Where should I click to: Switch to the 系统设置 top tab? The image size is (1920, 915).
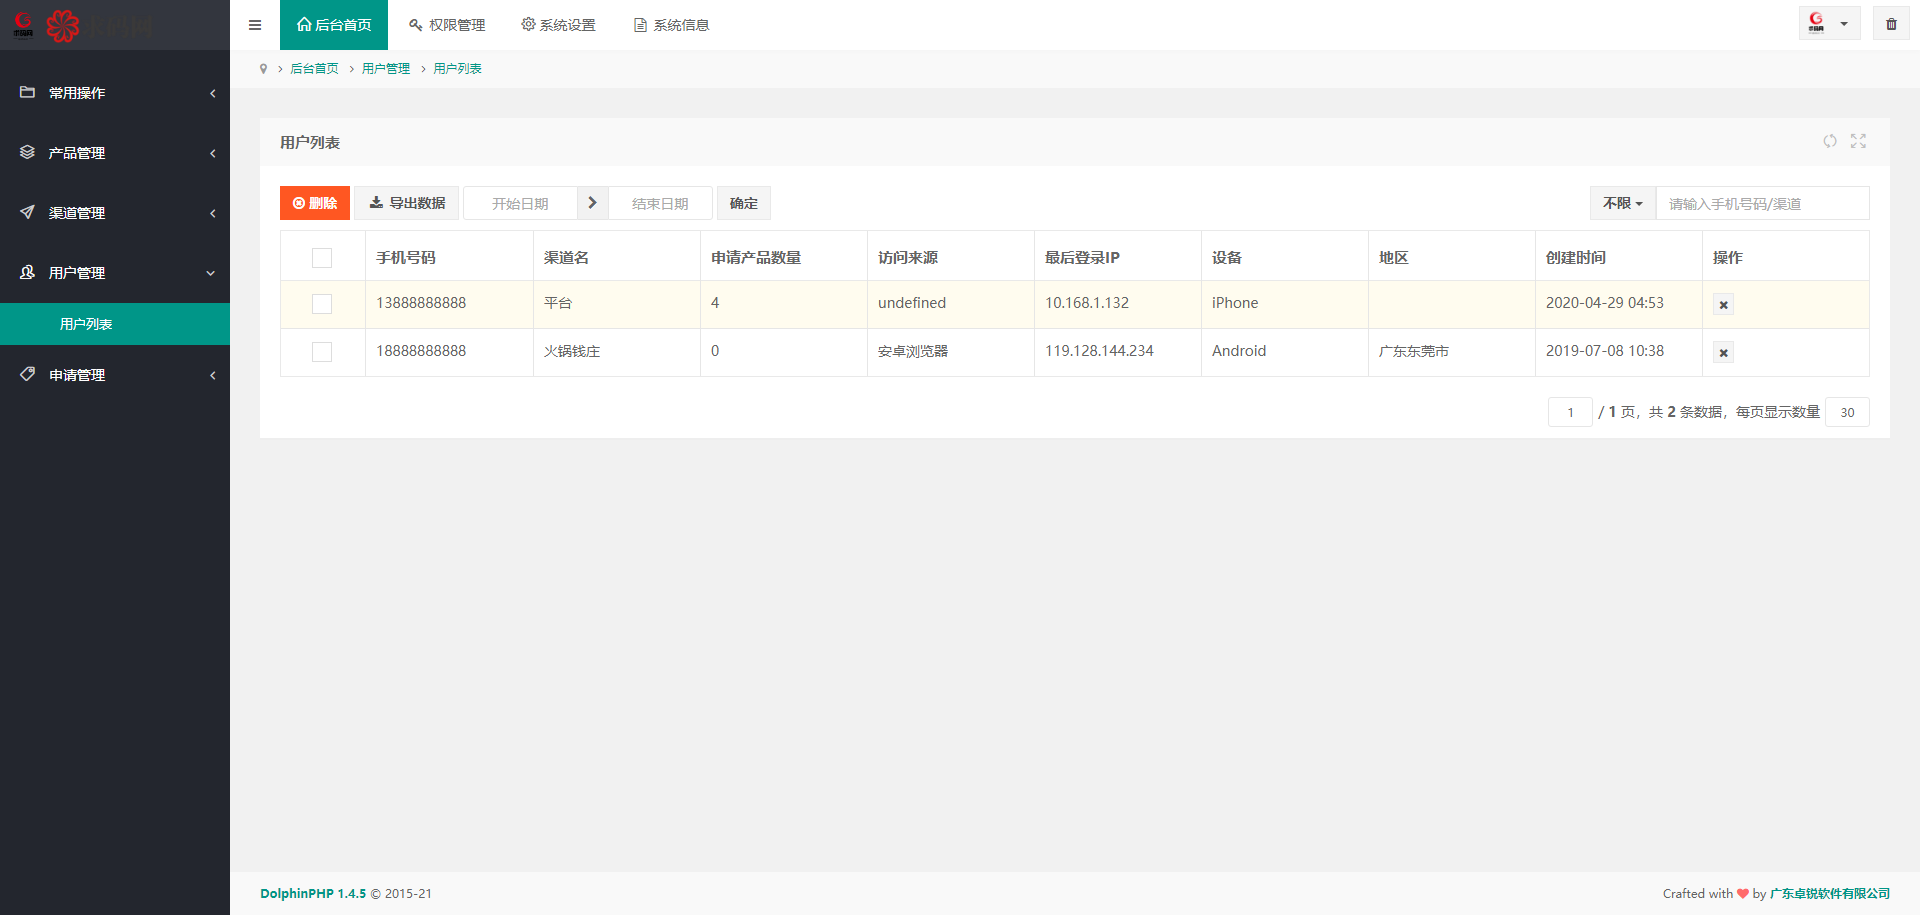click(x=558, y=25)
